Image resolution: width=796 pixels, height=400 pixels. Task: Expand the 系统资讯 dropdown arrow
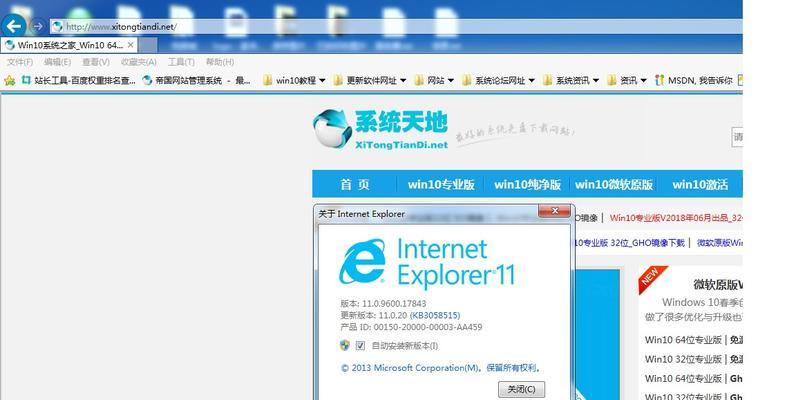pos(596,81)
